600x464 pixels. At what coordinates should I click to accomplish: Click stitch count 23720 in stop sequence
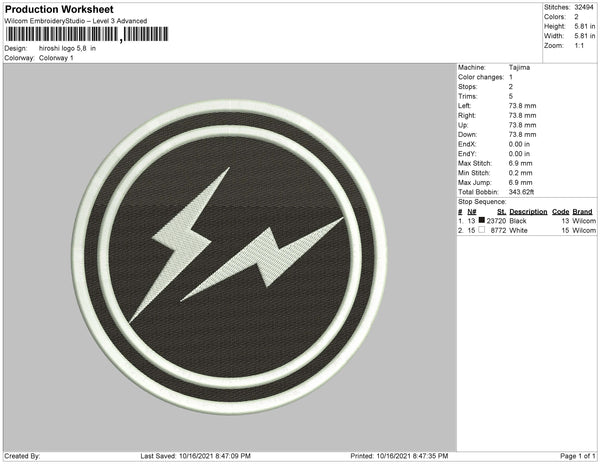pyautogui.click(x=496, y=221)
